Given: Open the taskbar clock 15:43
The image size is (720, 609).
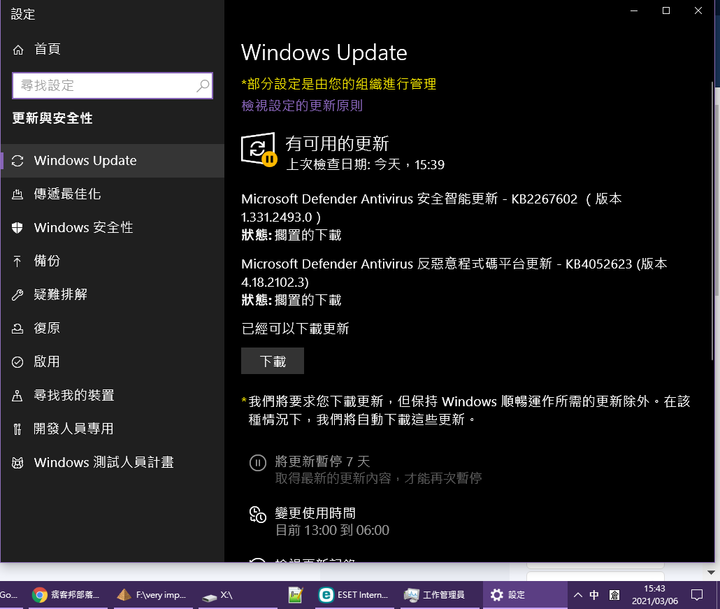Looking at the screenshot, I should click(x=654, y=595).
